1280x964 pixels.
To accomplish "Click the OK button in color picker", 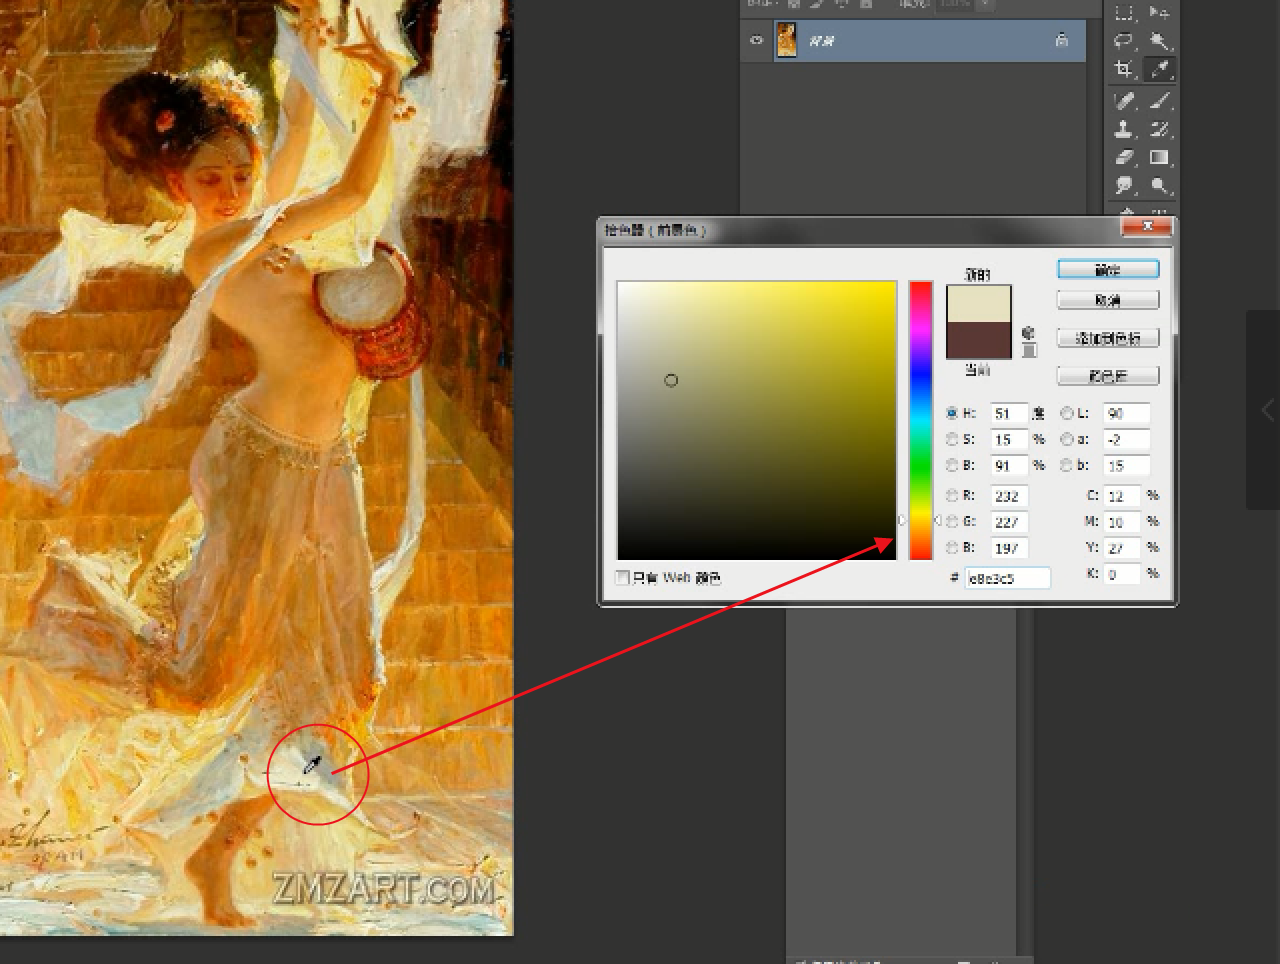I will coord(1108,269).
